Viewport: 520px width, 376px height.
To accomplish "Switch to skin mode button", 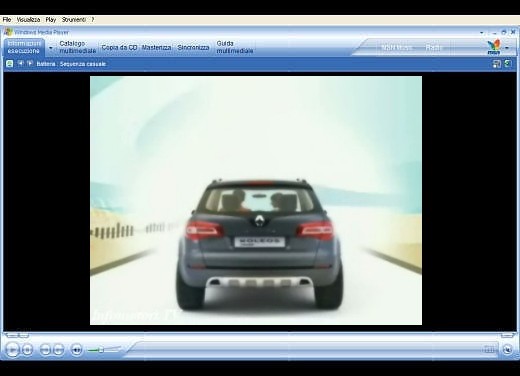I will point(507,349).
